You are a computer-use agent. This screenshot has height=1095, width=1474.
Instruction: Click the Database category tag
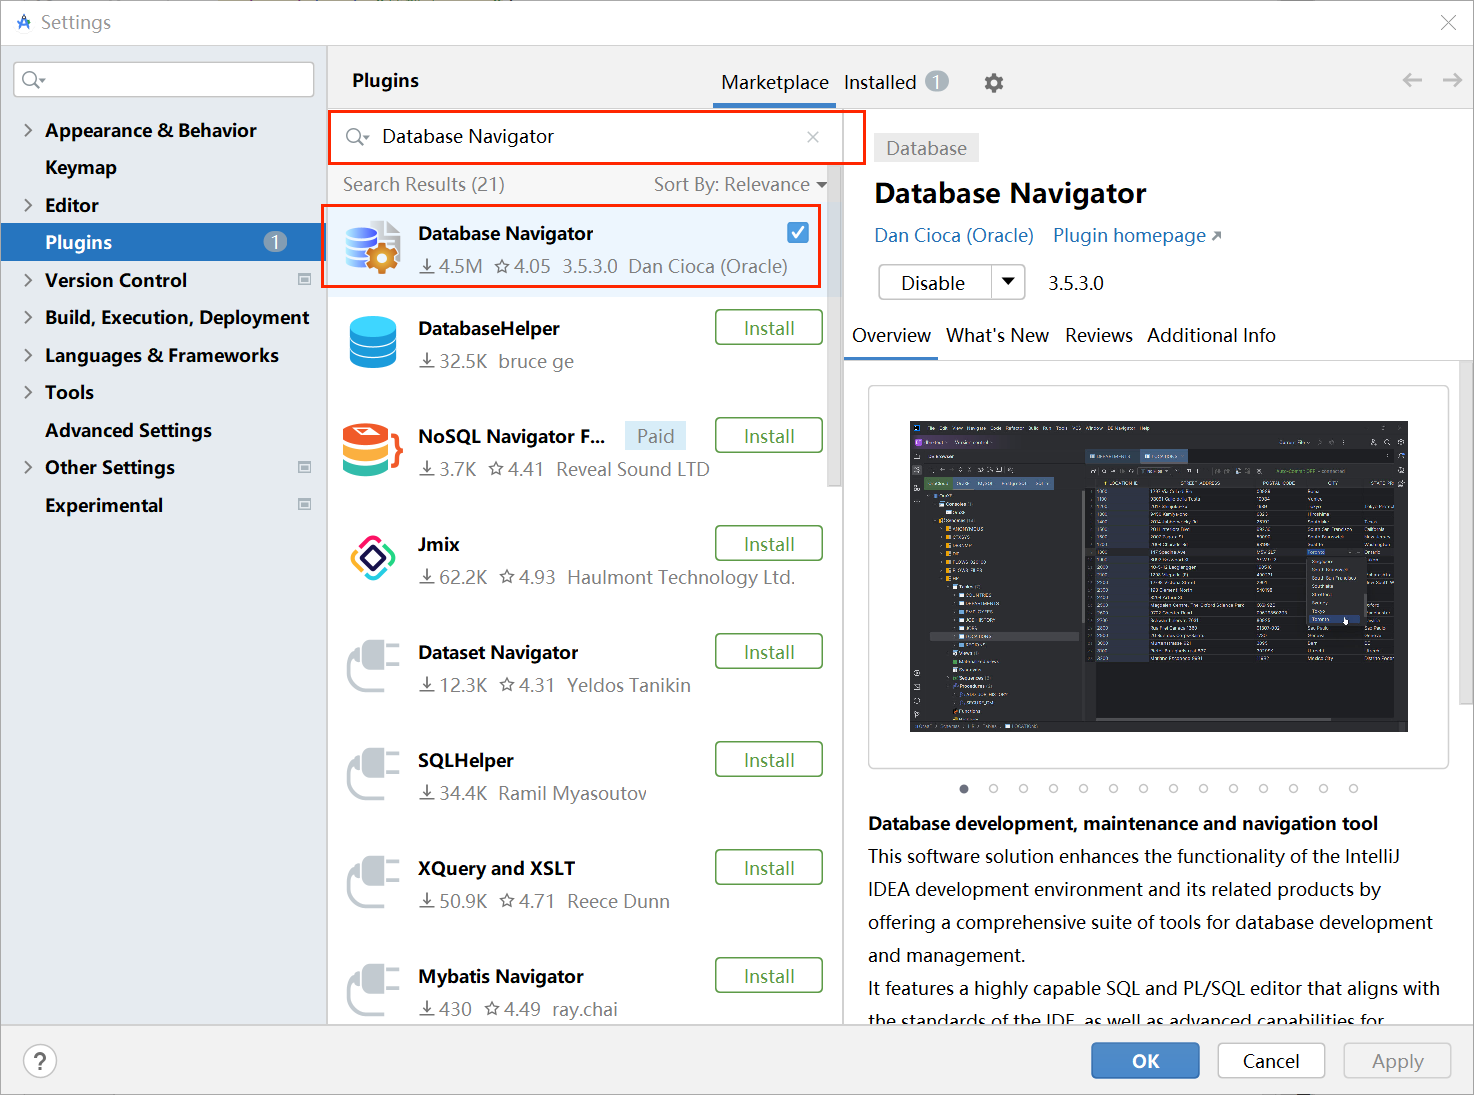926,148
